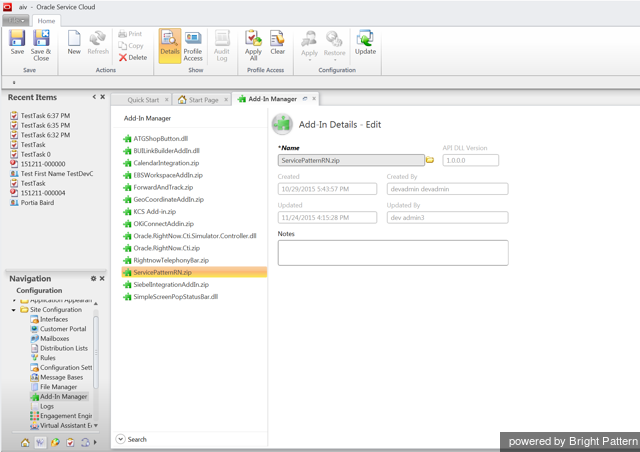This screenshot has width=640, height=452.
Task: Show Profile Access view
Action: (x=193, y=46)
